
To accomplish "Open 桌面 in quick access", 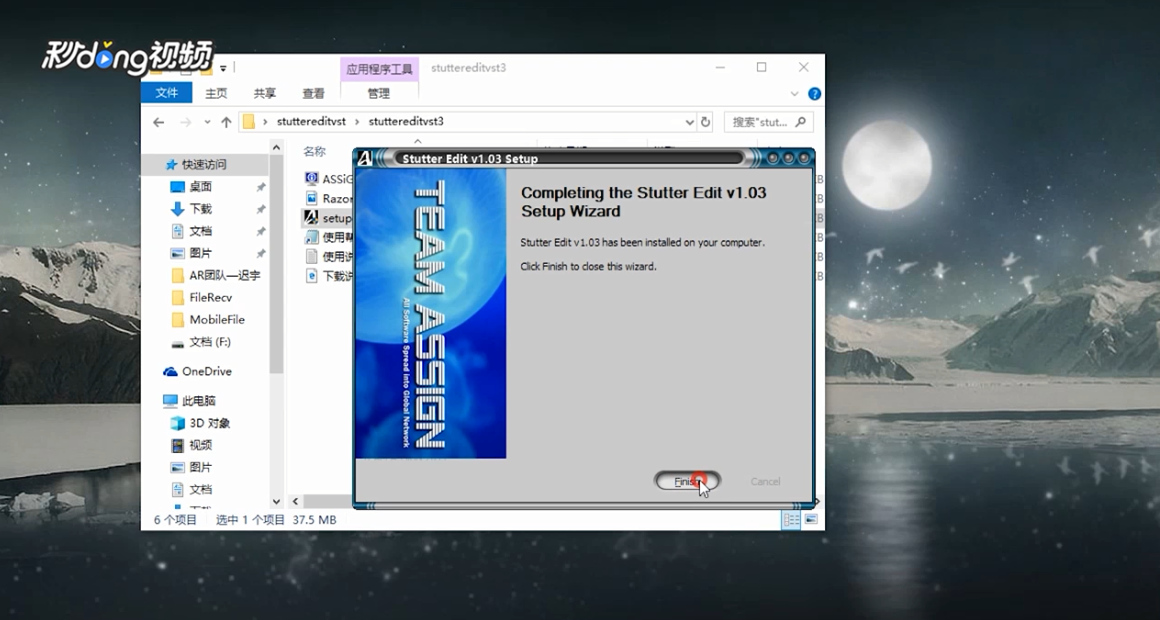I will [x=200, y=186].
